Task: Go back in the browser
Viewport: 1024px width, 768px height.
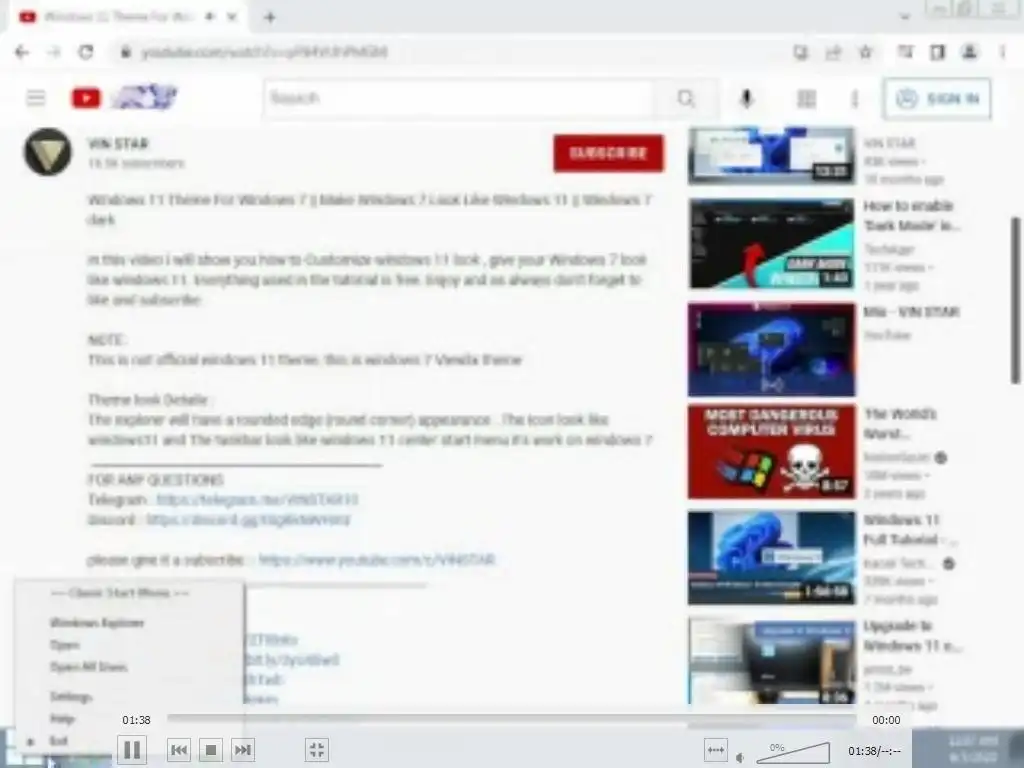Action: click(x=22, y=52)
